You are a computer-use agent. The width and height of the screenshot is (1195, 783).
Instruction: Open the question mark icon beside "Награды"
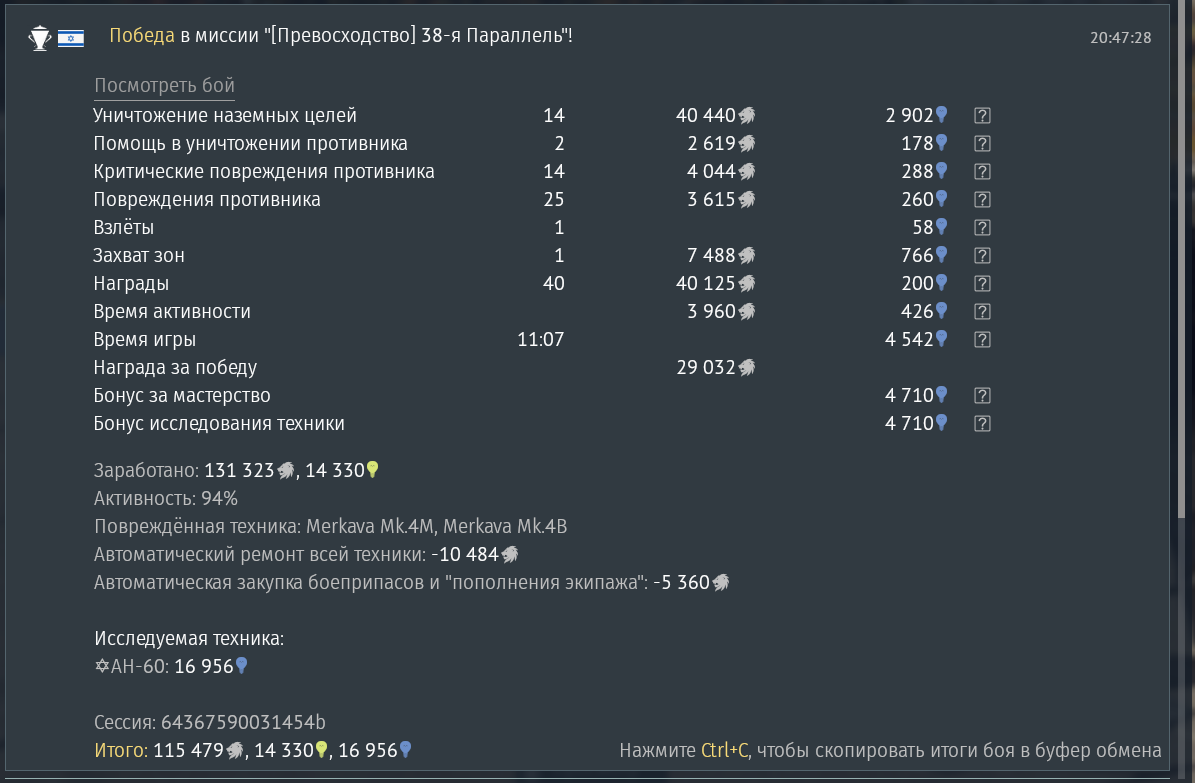point(982,284)
